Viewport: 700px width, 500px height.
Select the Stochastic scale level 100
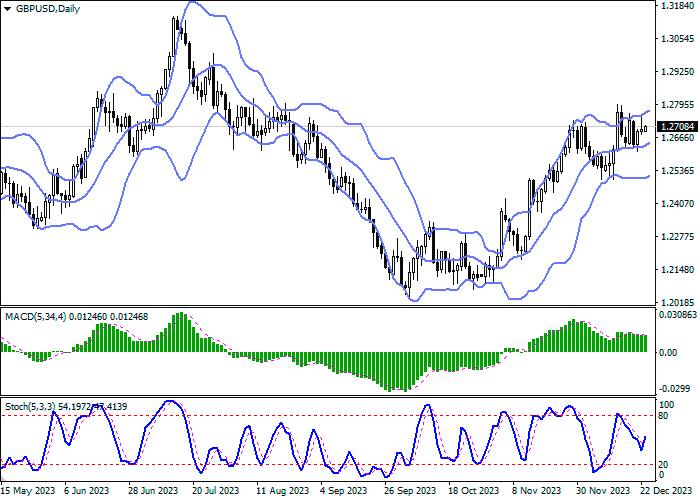pos(667,405)
